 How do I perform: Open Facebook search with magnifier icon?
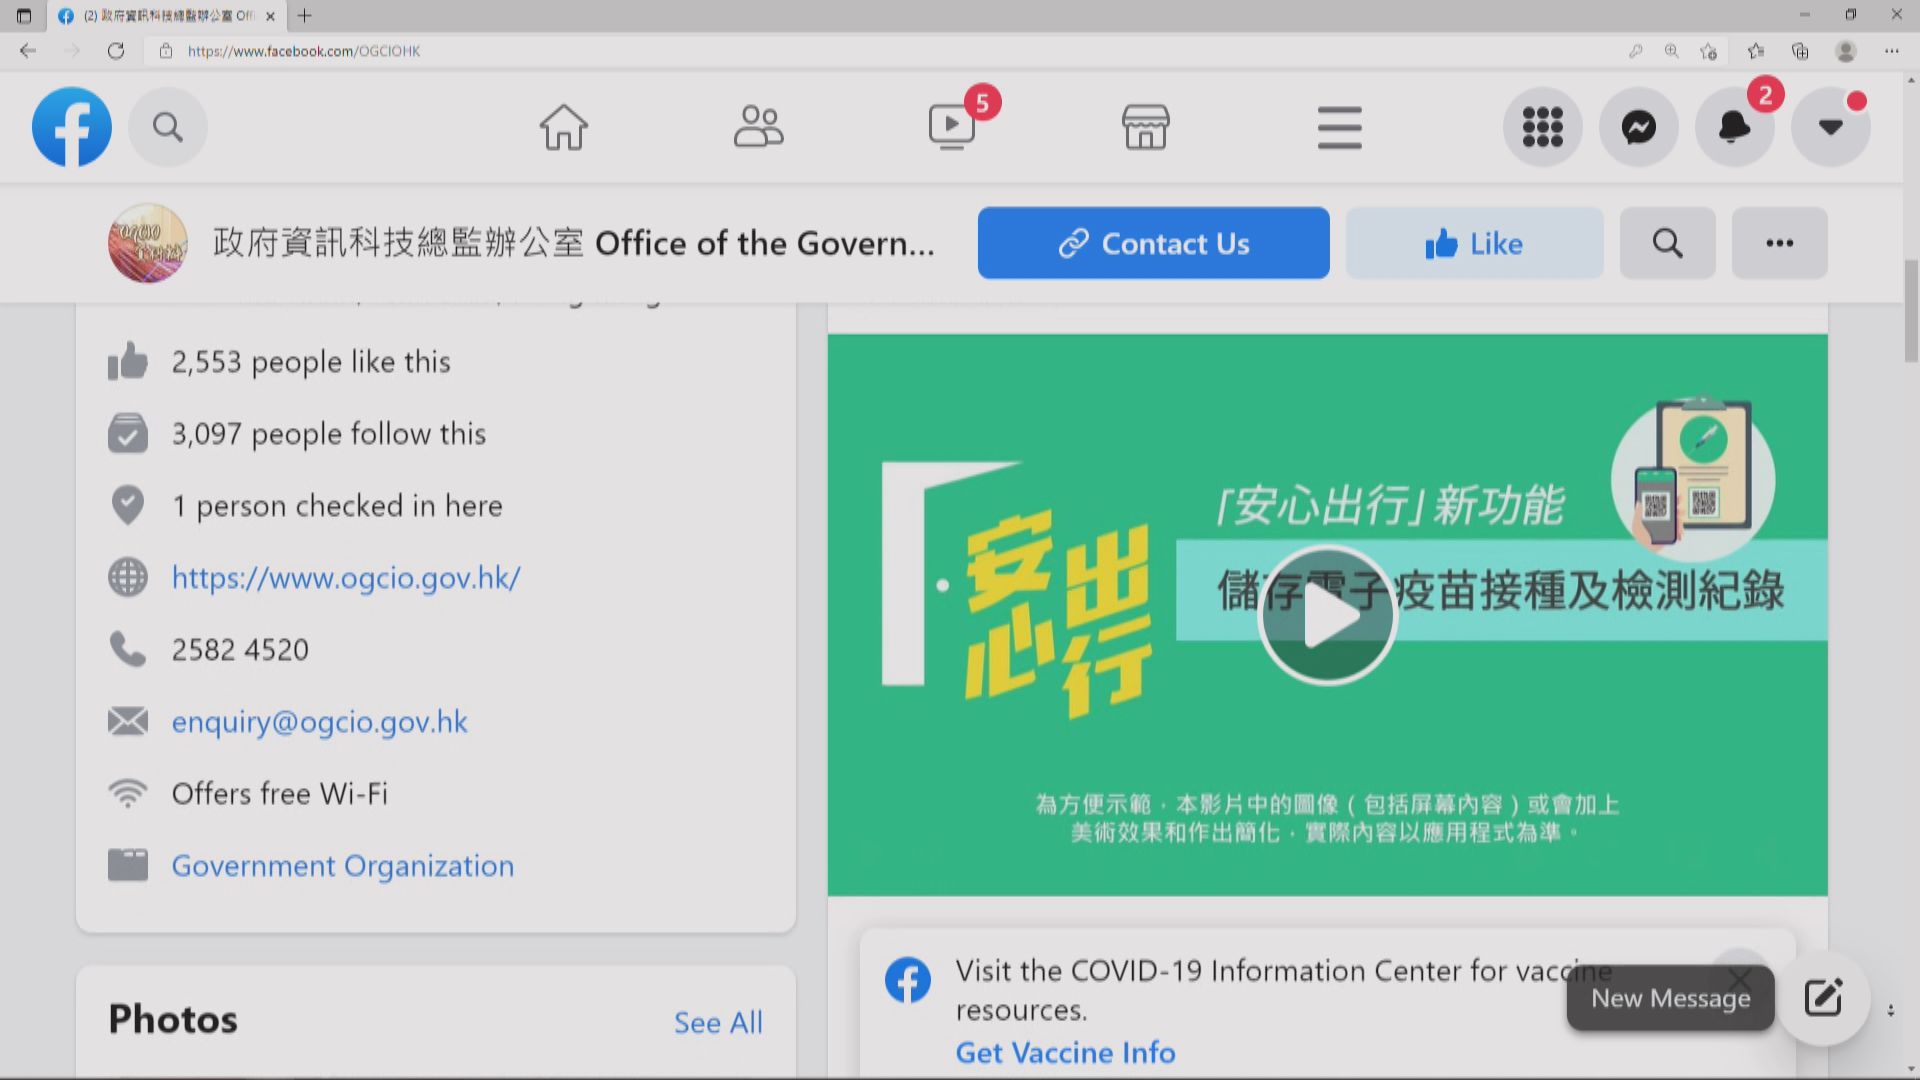coord(167,127)
